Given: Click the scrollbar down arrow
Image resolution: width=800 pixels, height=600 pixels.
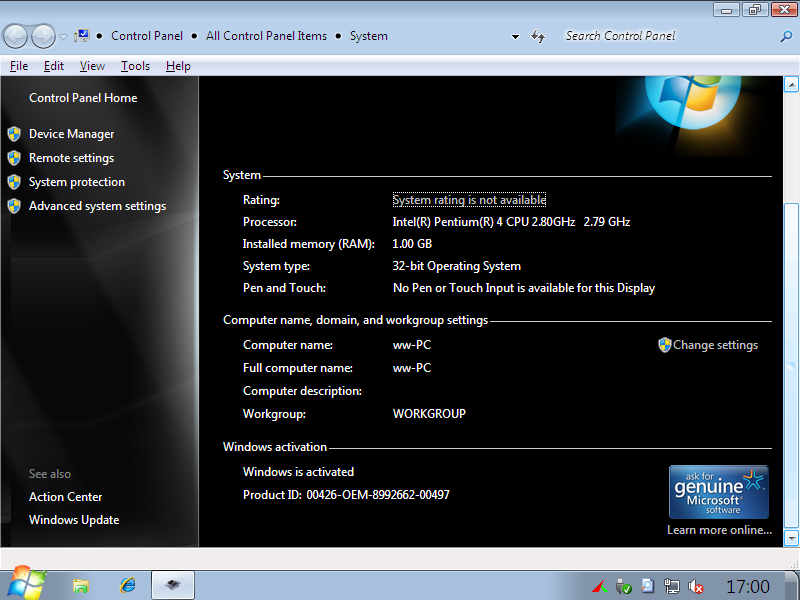Looking at the screenshot, I should tap(791, 538).
